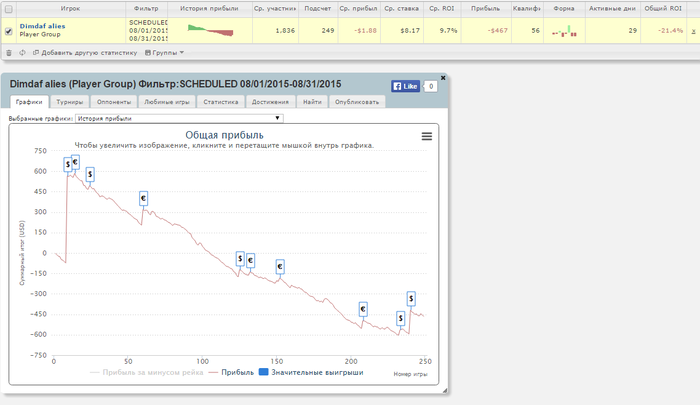This screenshot has width=700, height=405.
Task: Open the Опубликовать tab
Action: (x=357, y=102)
